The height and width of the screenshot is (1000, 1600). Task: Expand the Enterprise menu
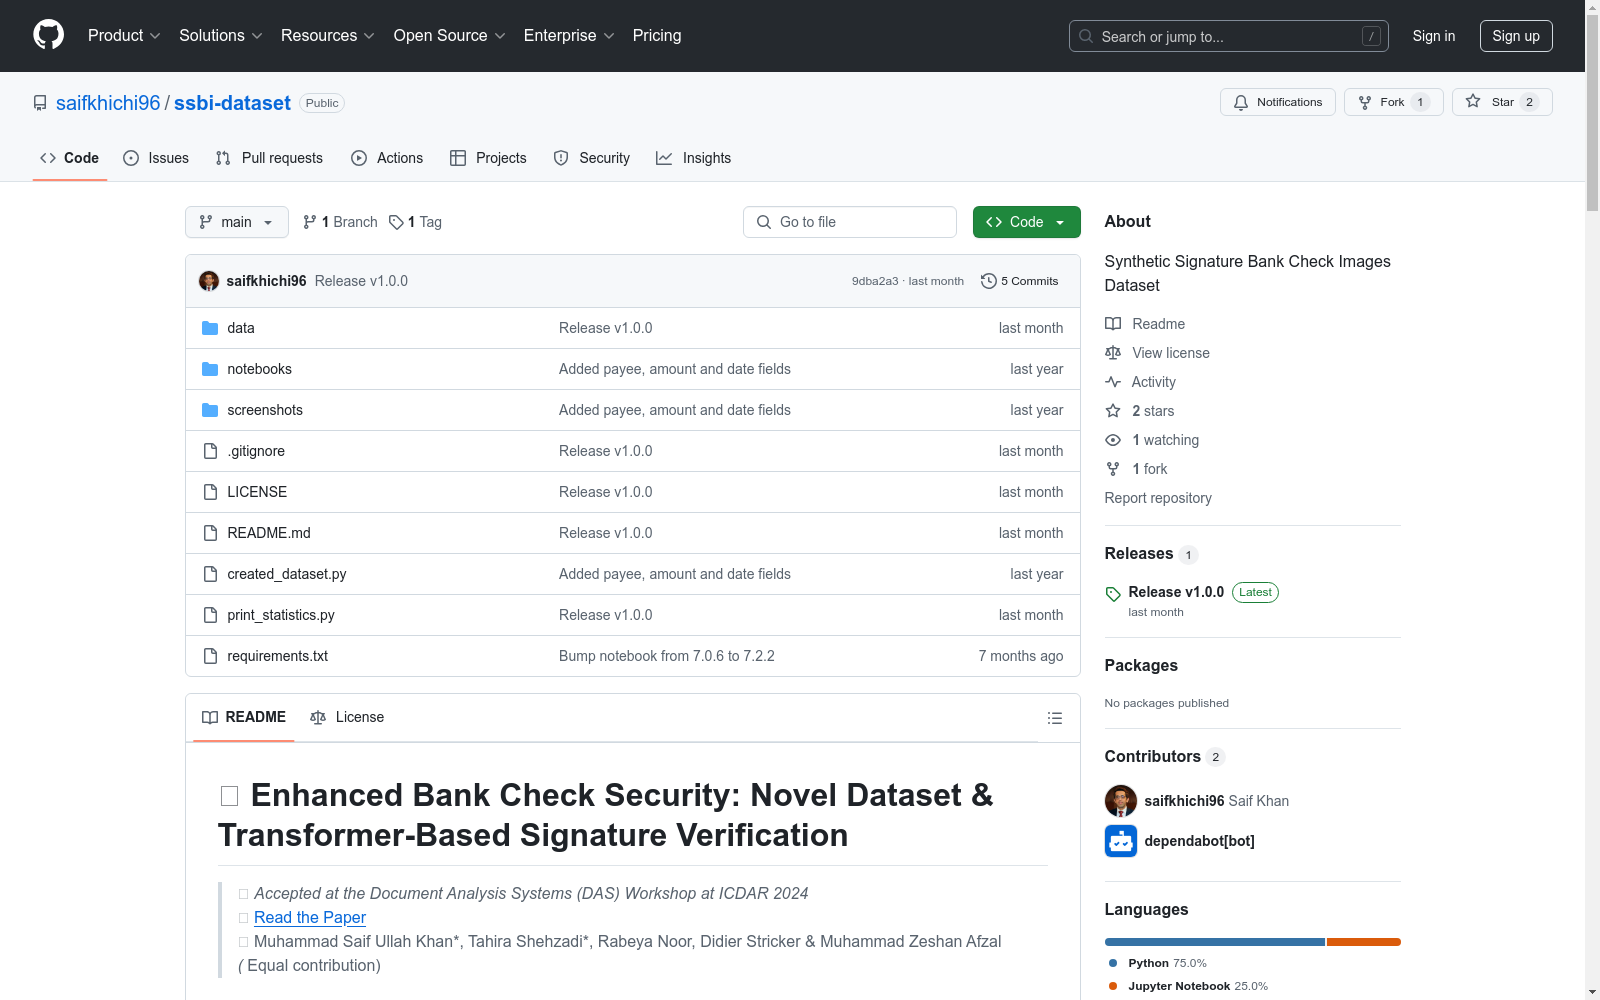[x=569, y=35]
